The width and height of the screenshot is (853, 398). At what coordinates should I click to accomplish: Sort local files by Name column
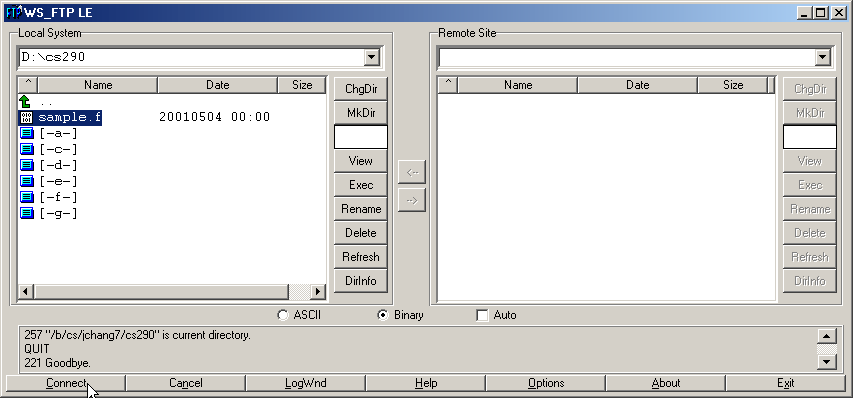(x=98, y=85)
